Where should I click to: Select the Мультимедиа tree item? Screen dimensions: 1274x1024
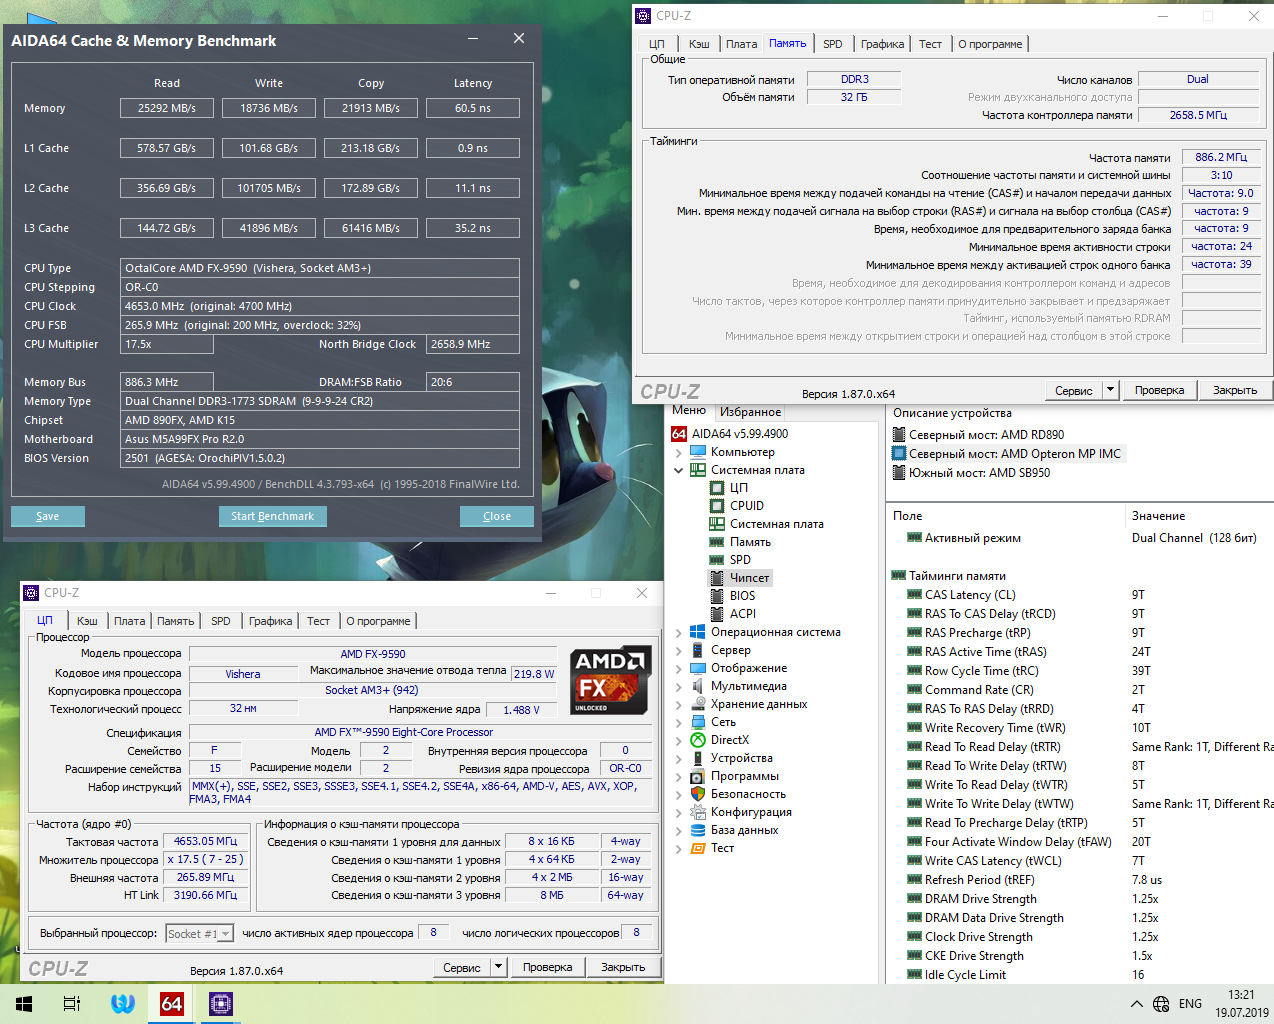click(748, 686)
